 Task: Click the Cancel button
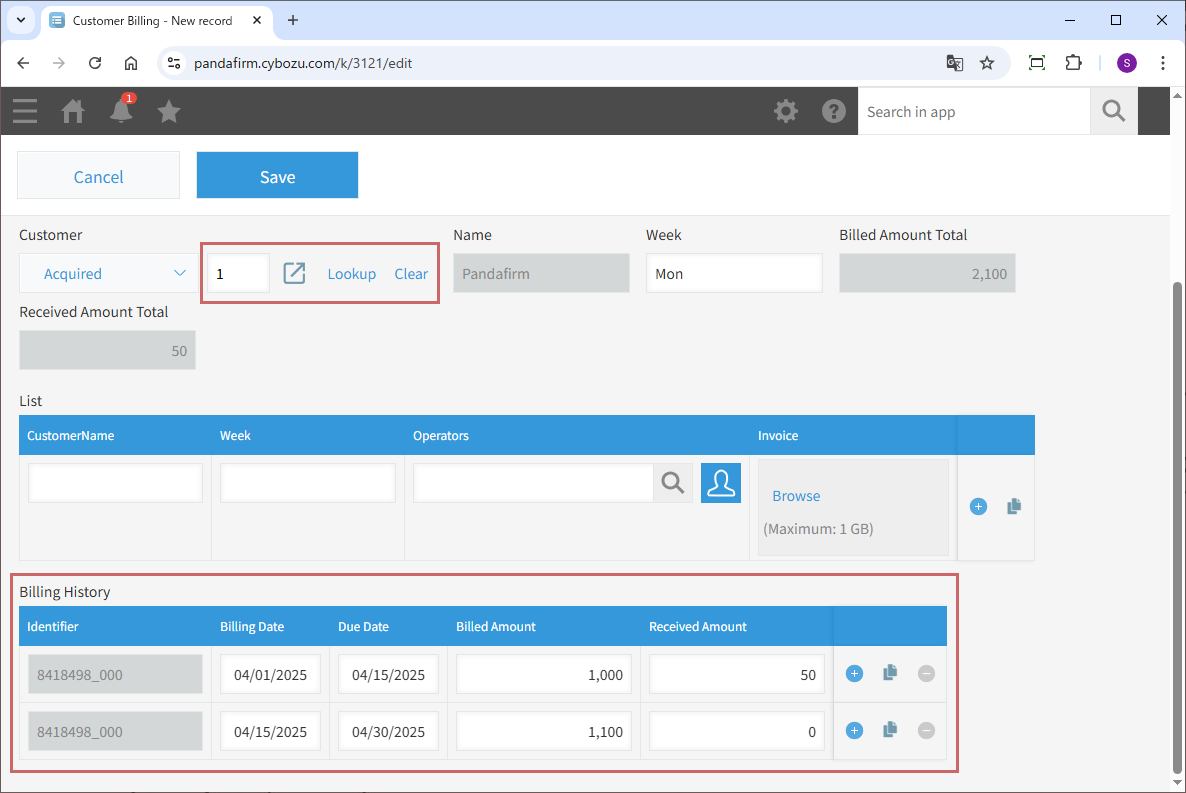point(98,176)
